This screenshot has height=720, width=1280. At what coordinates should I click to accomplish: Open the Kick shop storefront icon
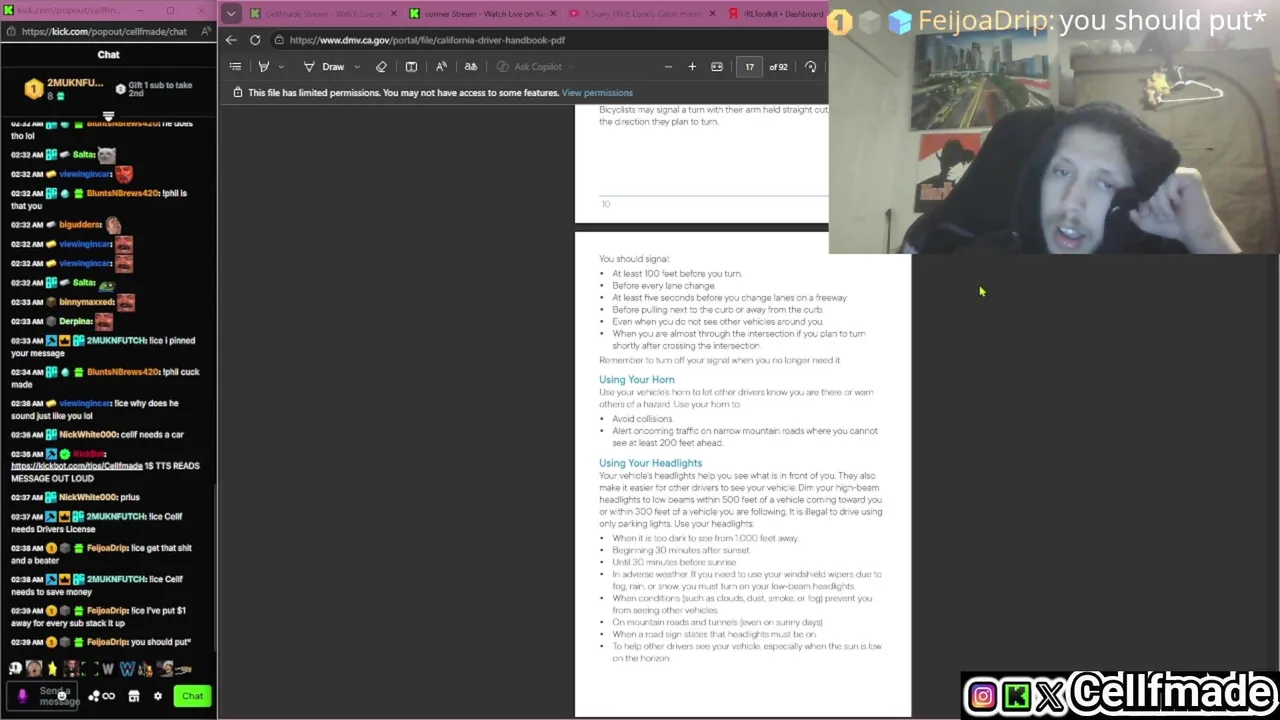pos(134,696)
